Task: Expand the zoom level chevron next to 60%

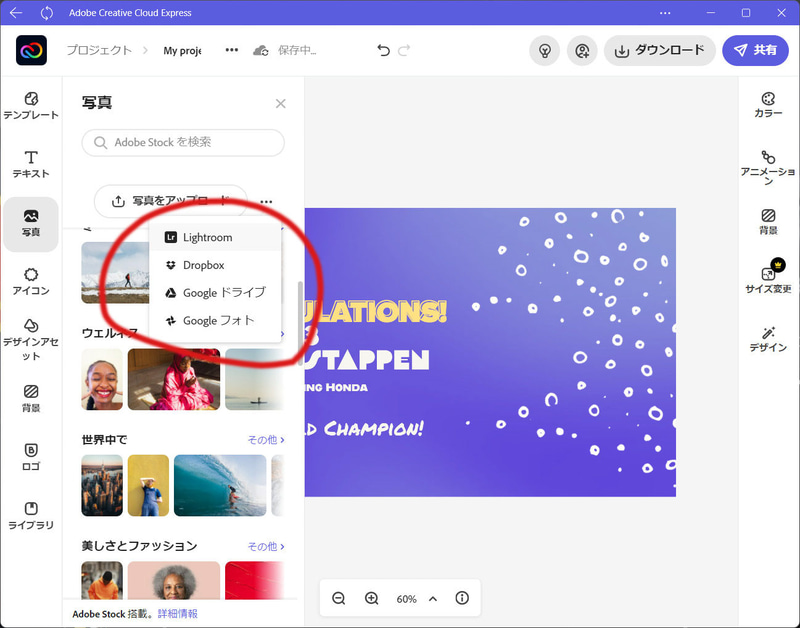Action: (433, 598)
